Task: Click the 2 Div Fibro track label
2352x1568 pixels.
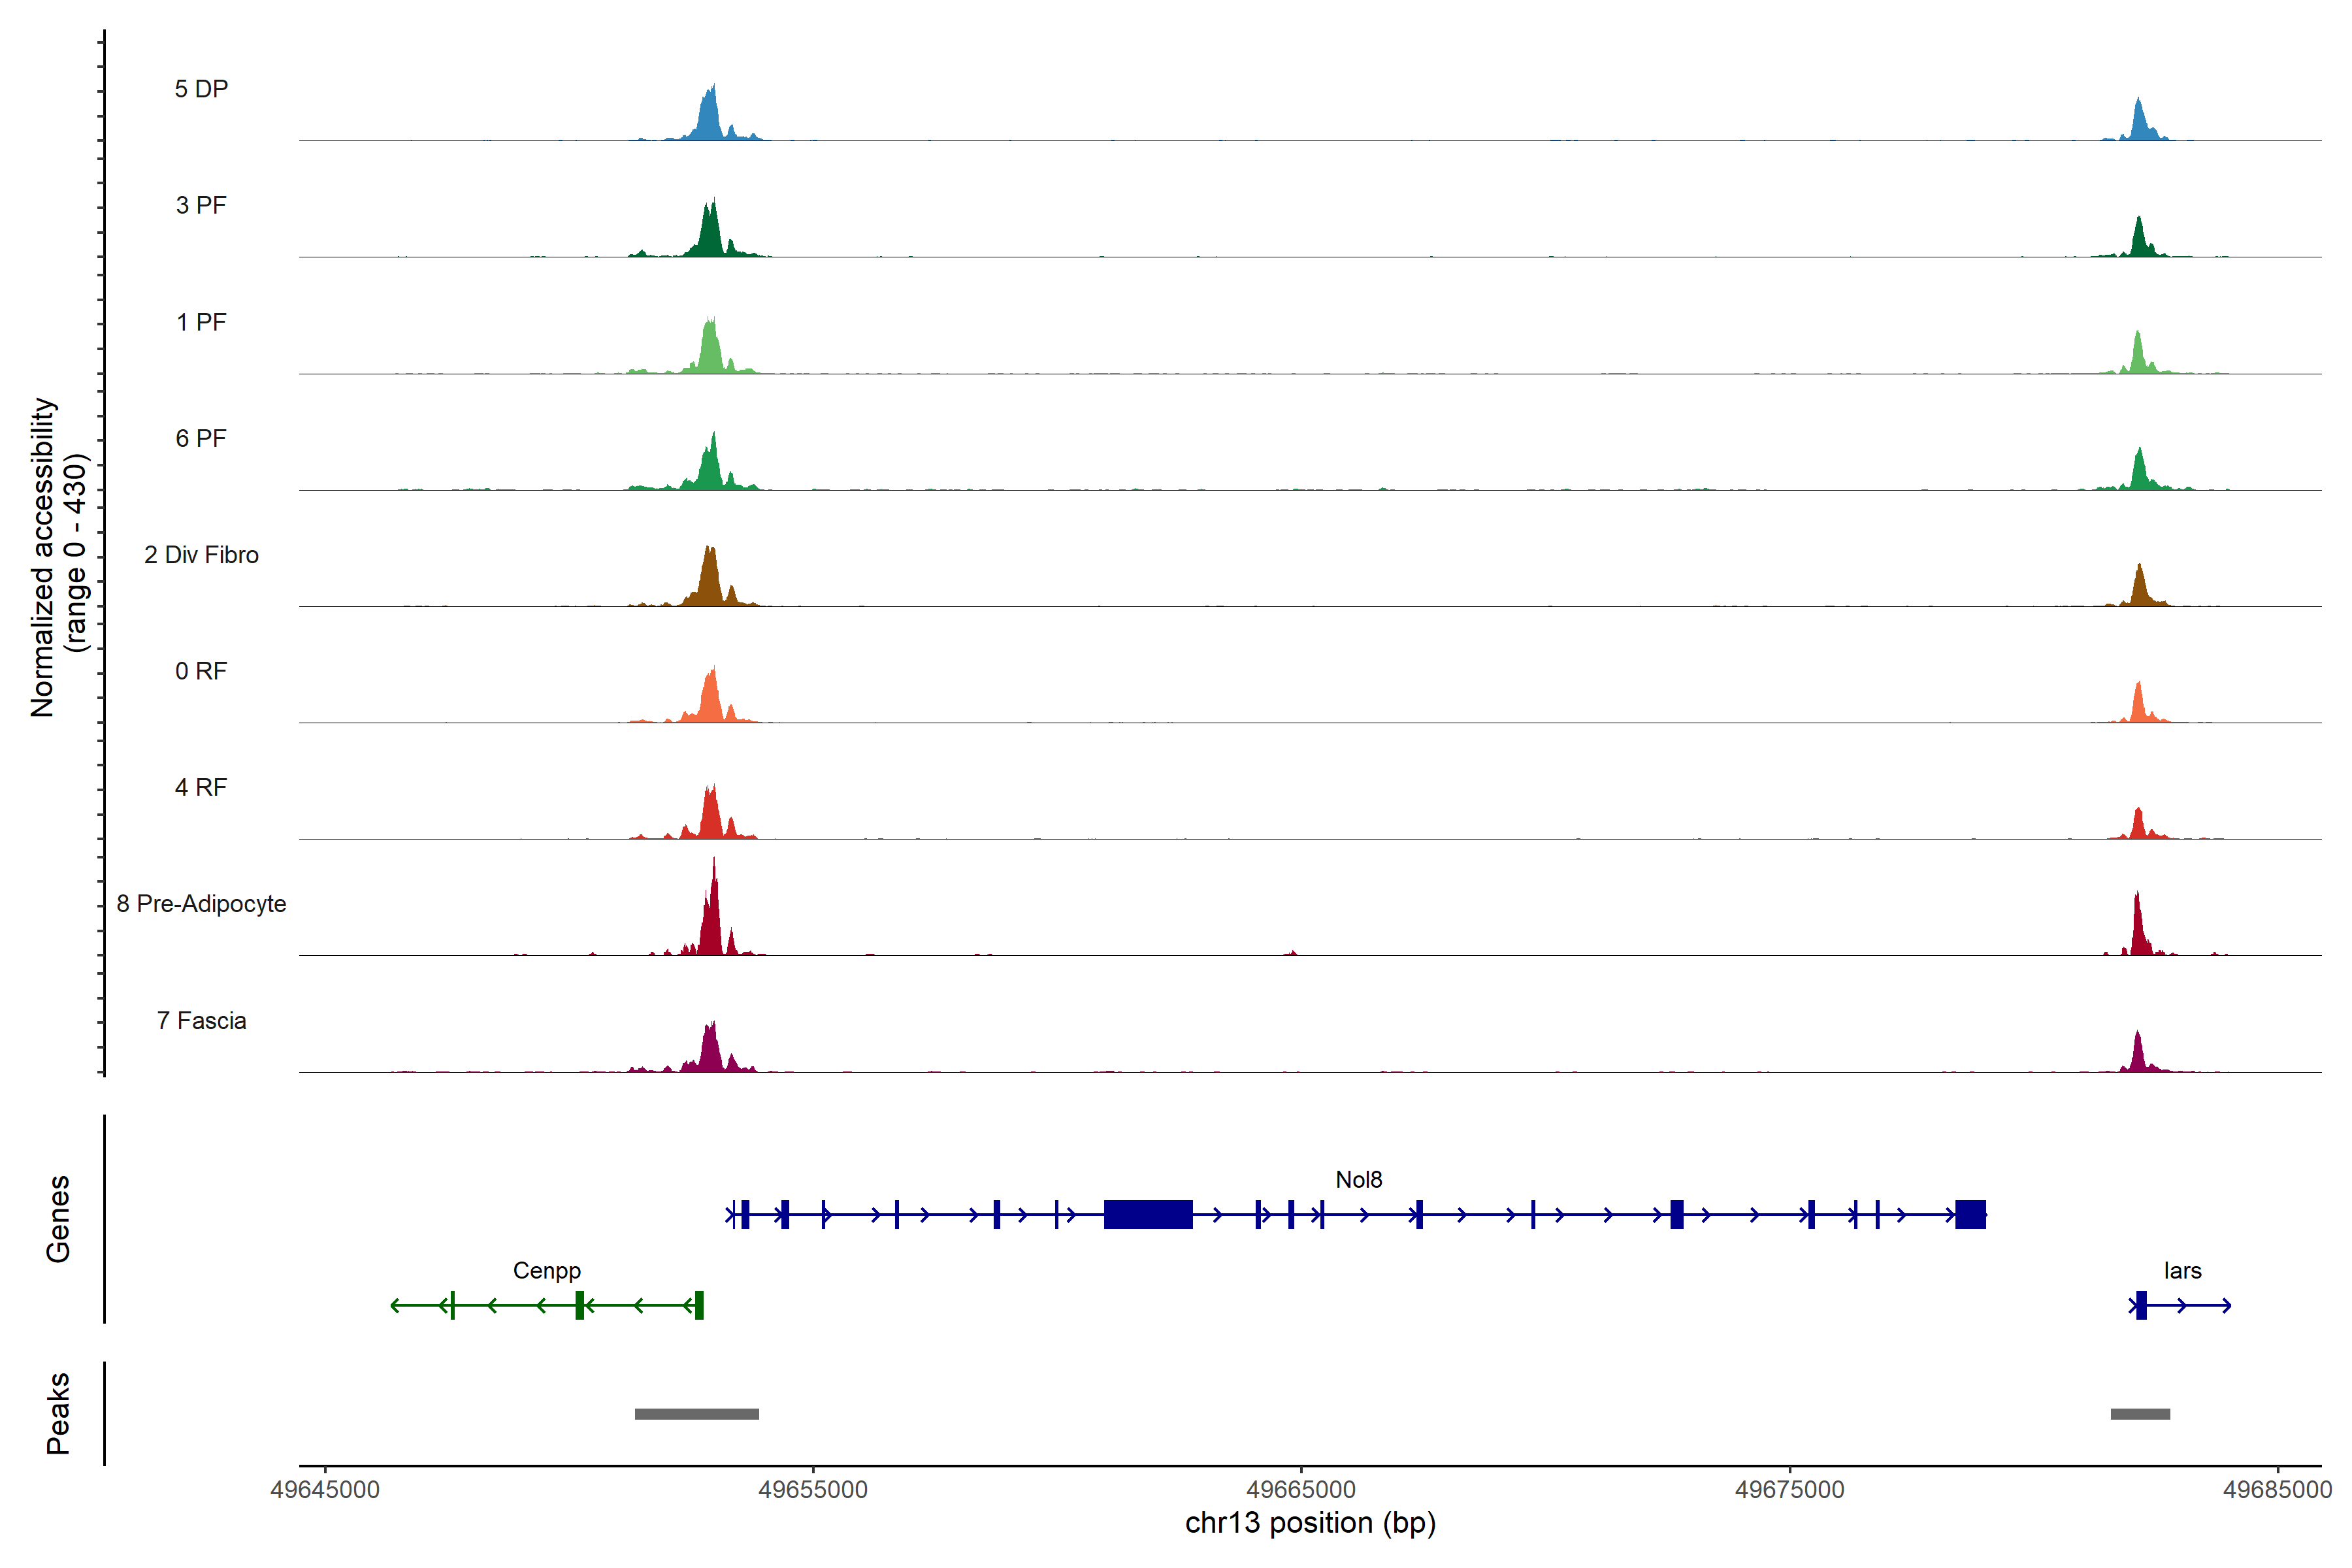Action: point(201,555)
